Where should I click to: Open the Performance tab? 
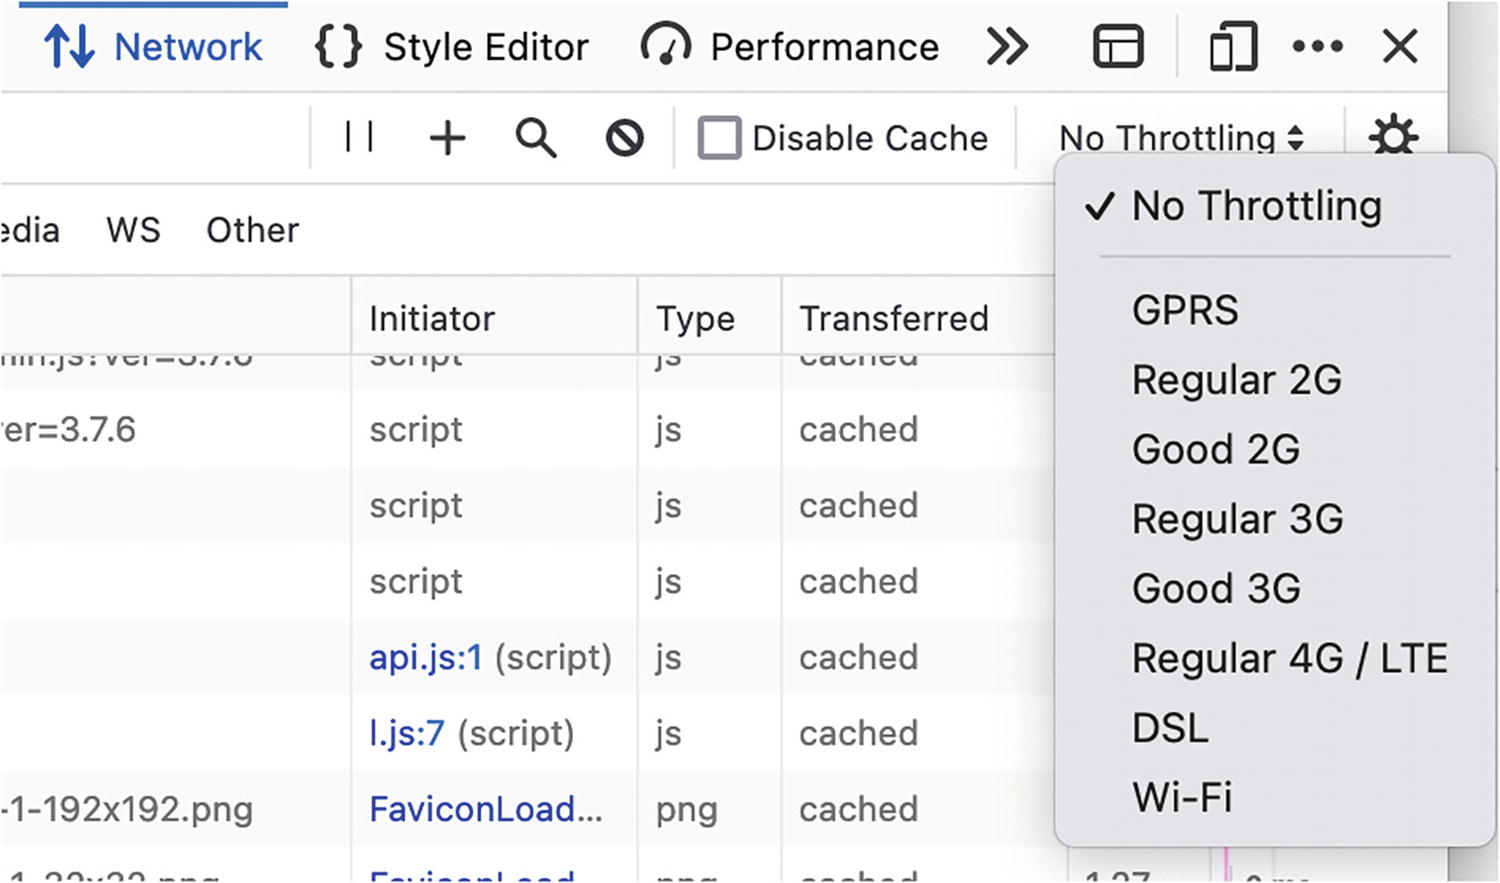click(x=790, y=47)
